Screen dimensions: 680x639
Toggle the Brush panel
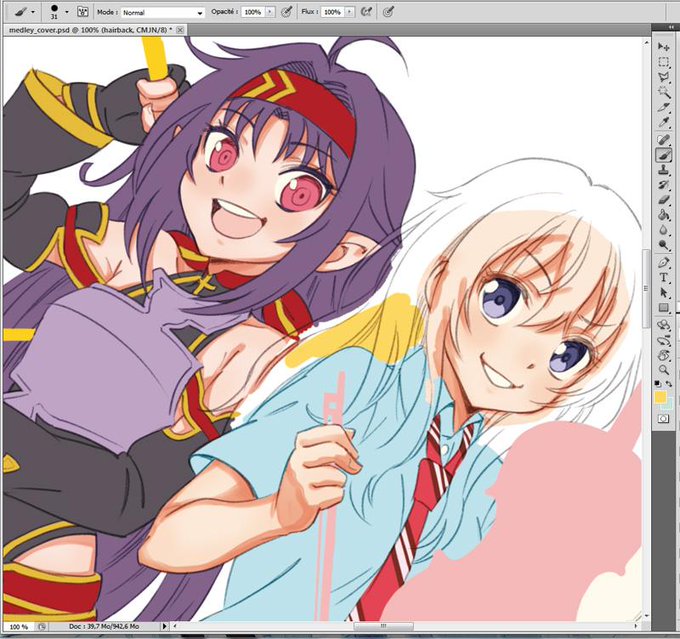click(x=82, y=12)
